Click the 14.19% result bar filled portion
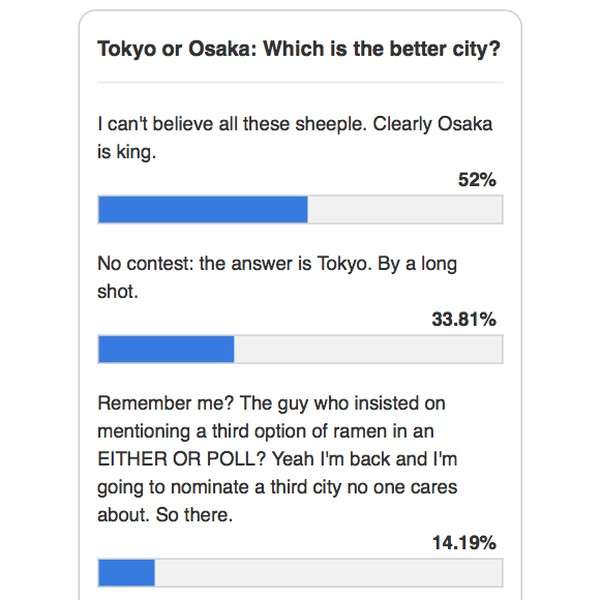Viewport: 600px width, 600px height. click(126, 573)
